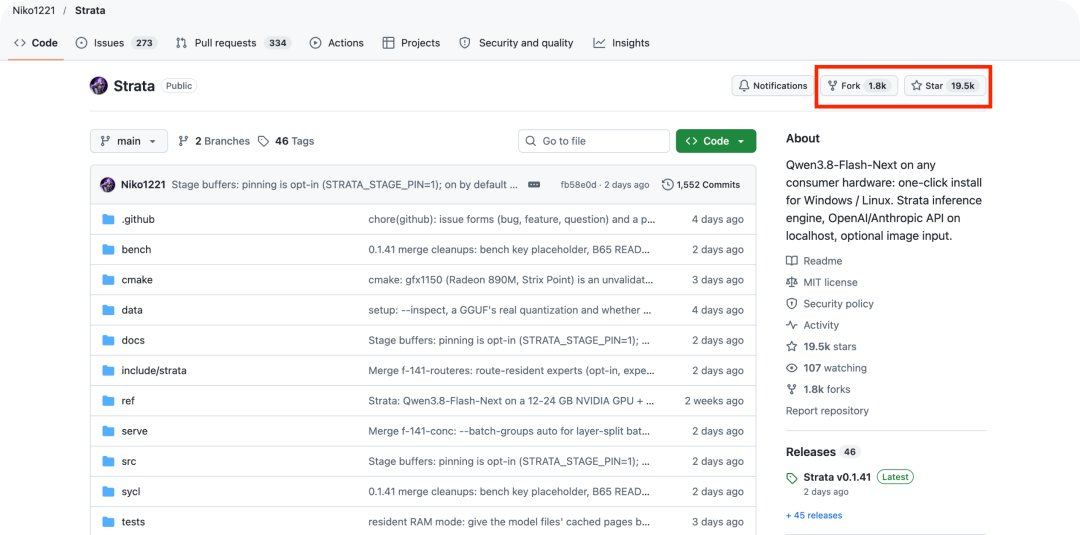Click the commit history clock icon
Viewport: 1080px width, 535px height.
[x=667, y=185]
